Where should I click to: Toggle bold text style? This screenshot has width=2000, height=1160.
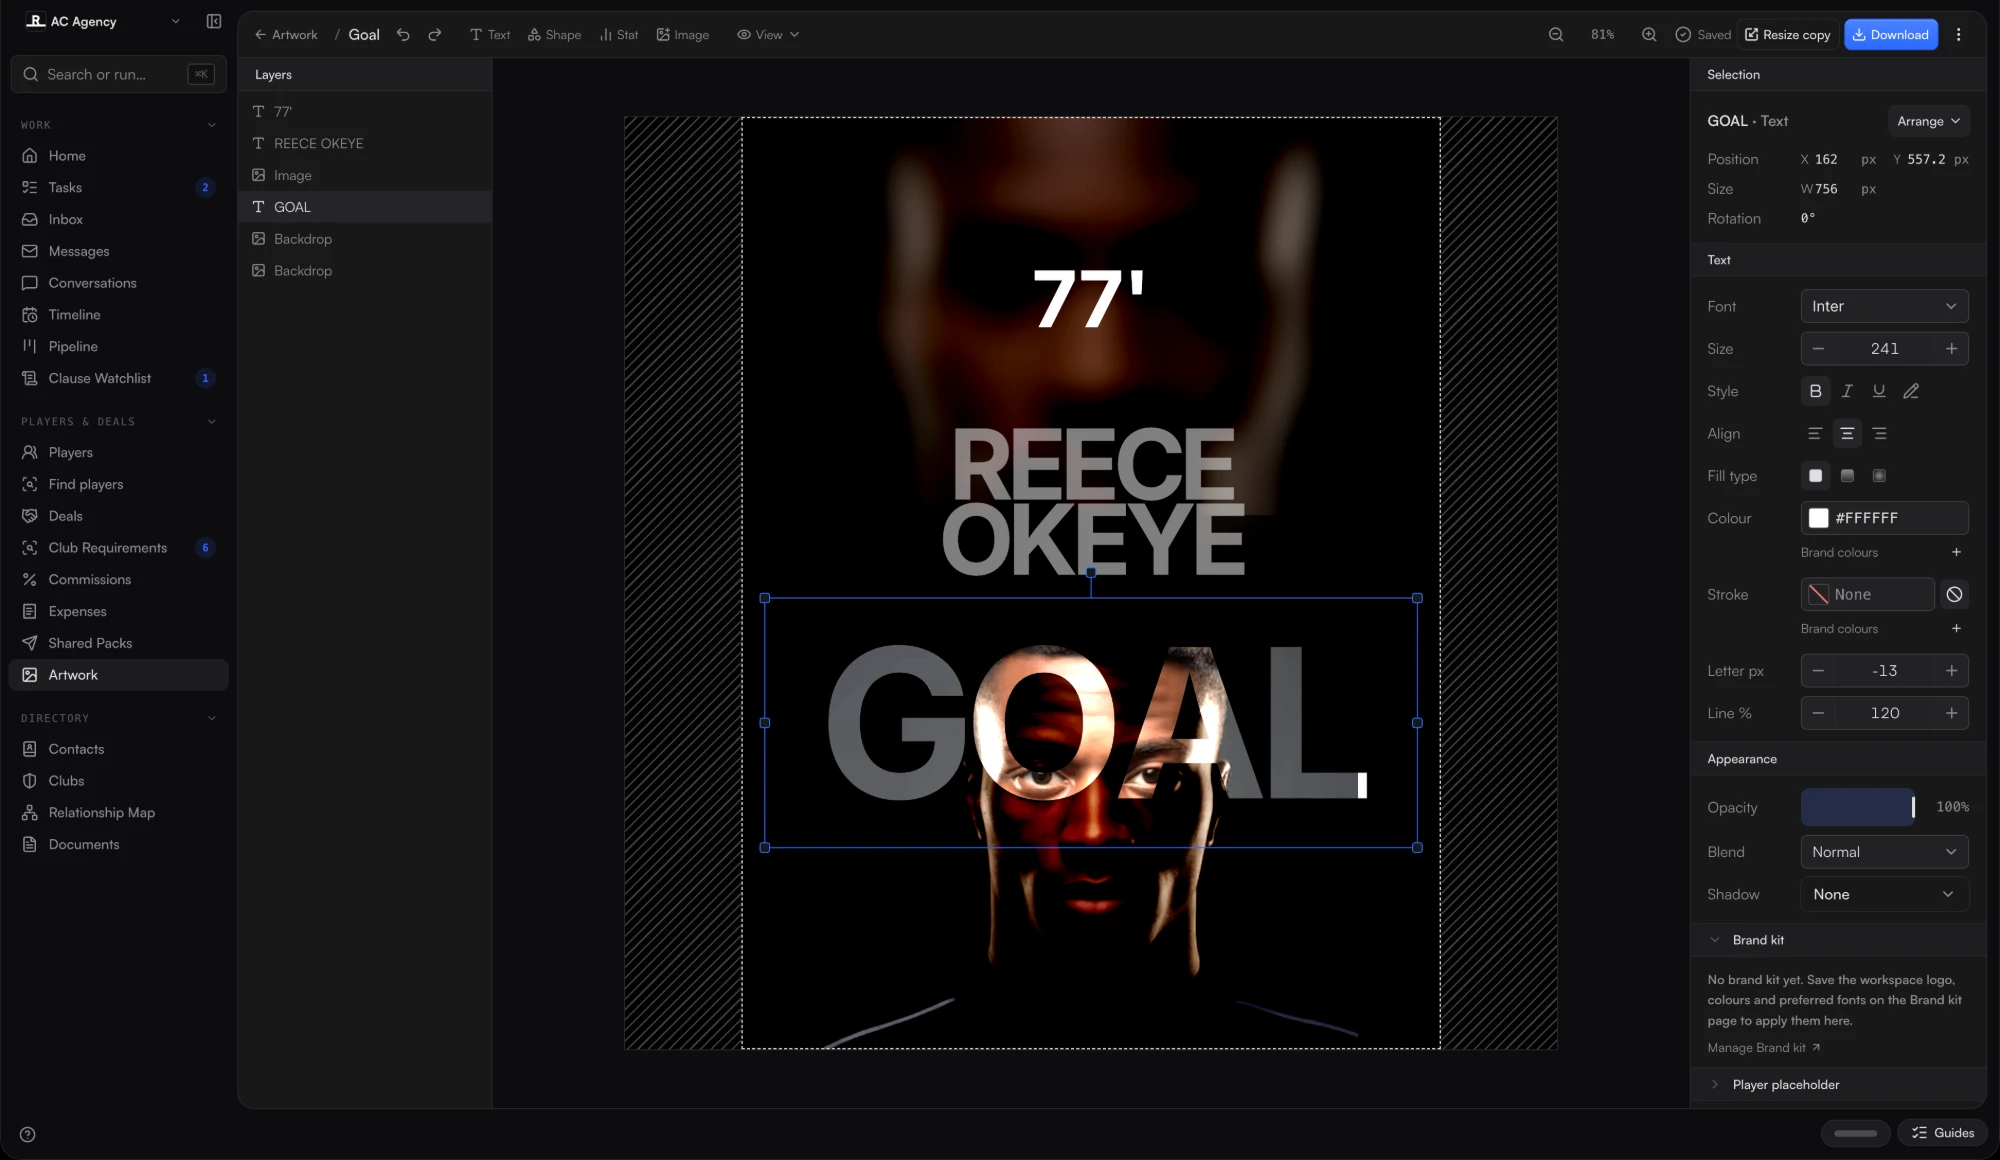pyautogui.click(x=1815, y=391)
